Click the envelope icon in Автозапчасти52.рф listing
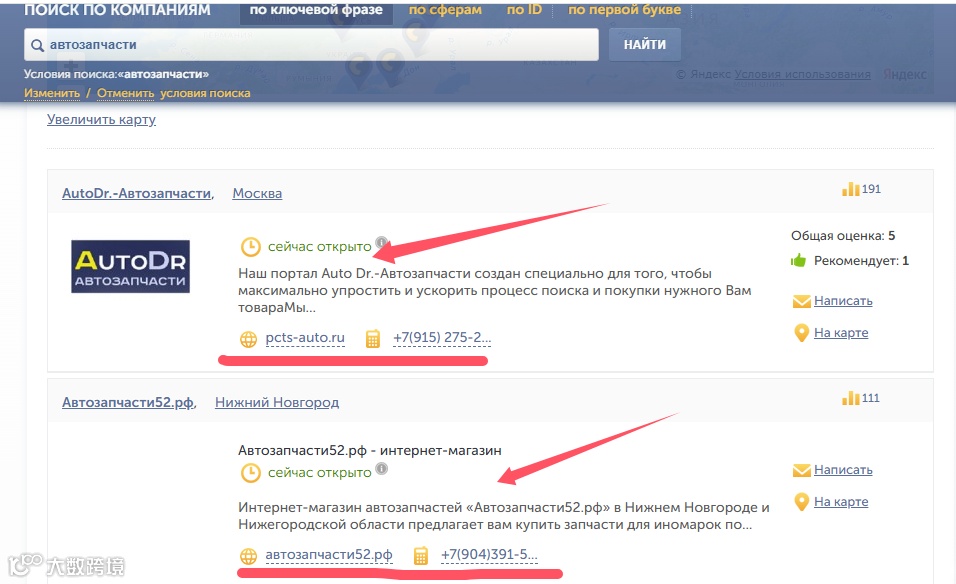This screenshot has width=956, height=584. click(x=801, y=470)
